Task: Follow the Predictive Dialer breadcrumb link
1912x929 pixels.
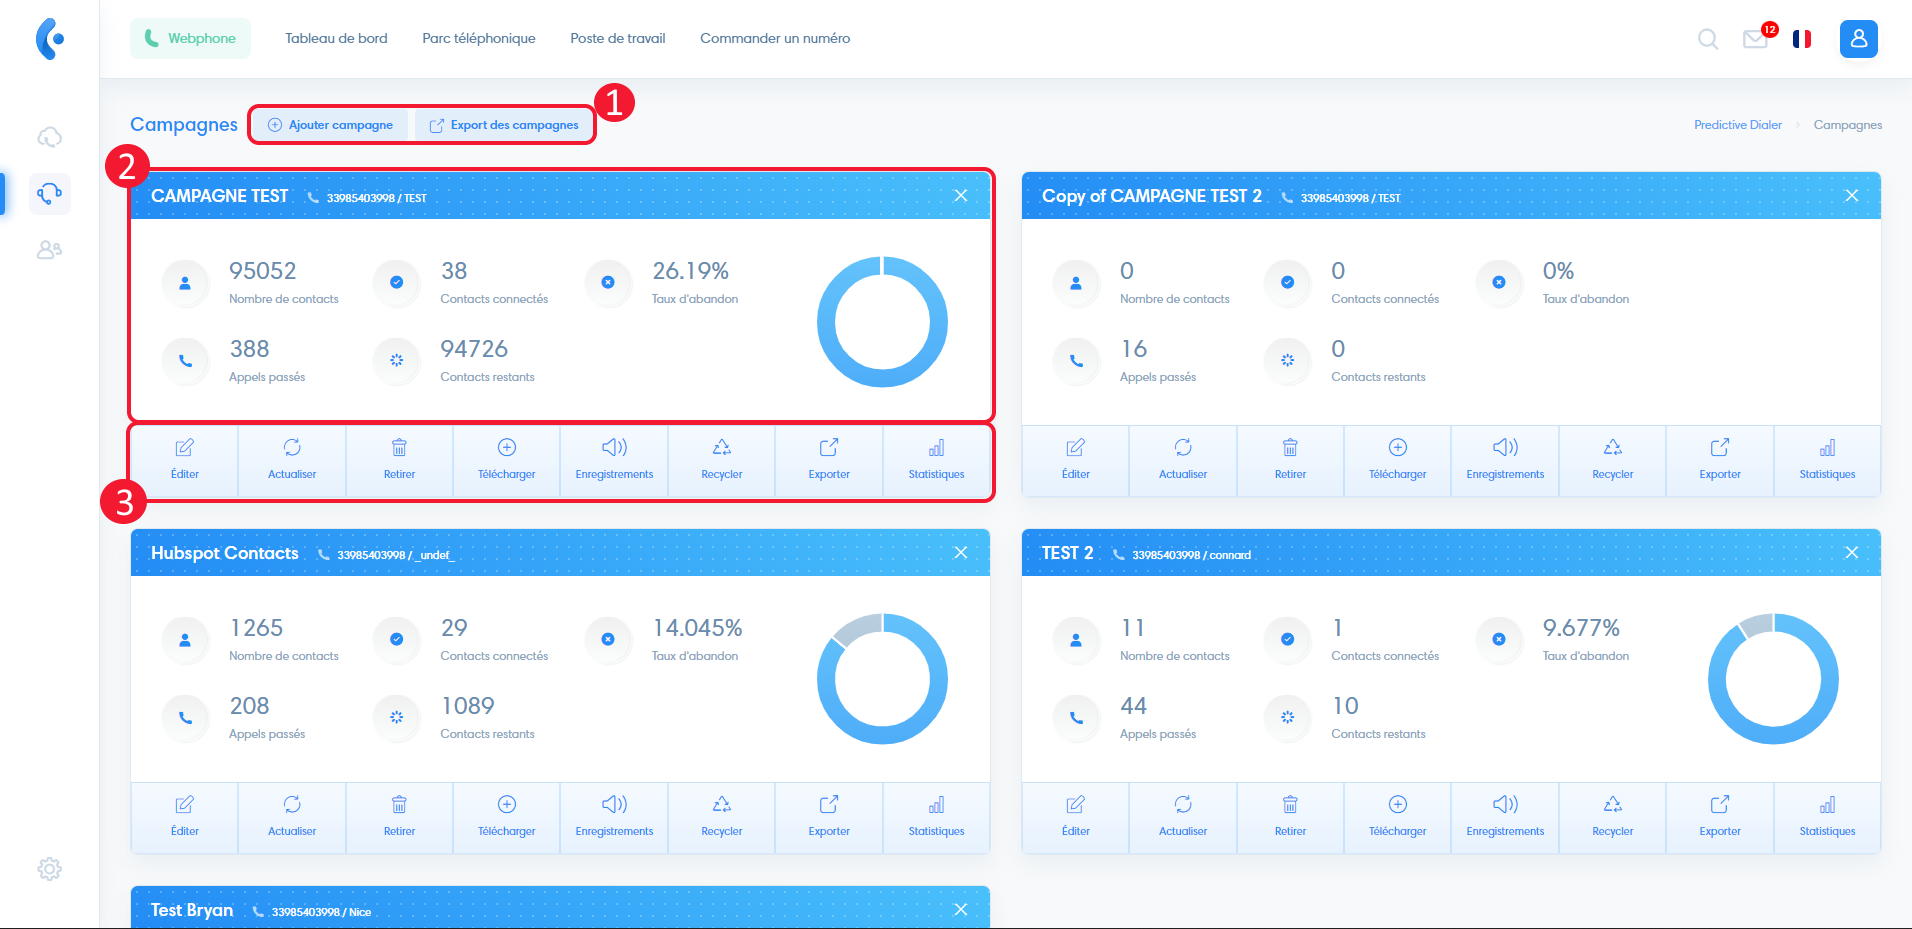Action: (x=1738, y=125)
